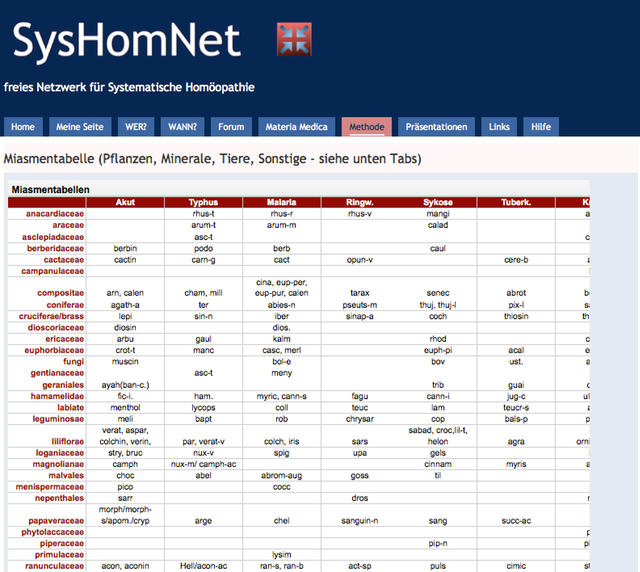The width and height of the screenshot is (640, 572).
Task: Click the Miasmentabelle page heading
Action: [212, 158]
